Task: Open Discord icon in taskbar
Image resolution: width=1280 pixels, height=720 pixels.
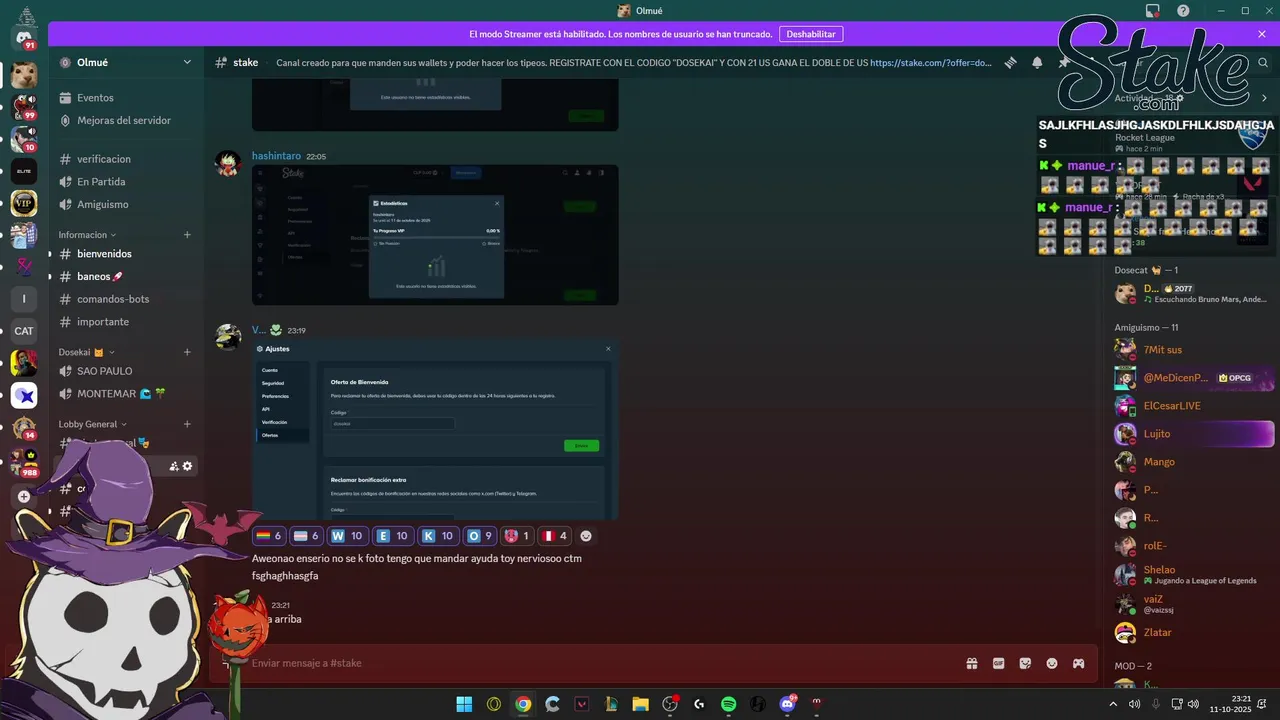Action: [x=787, y=704]
